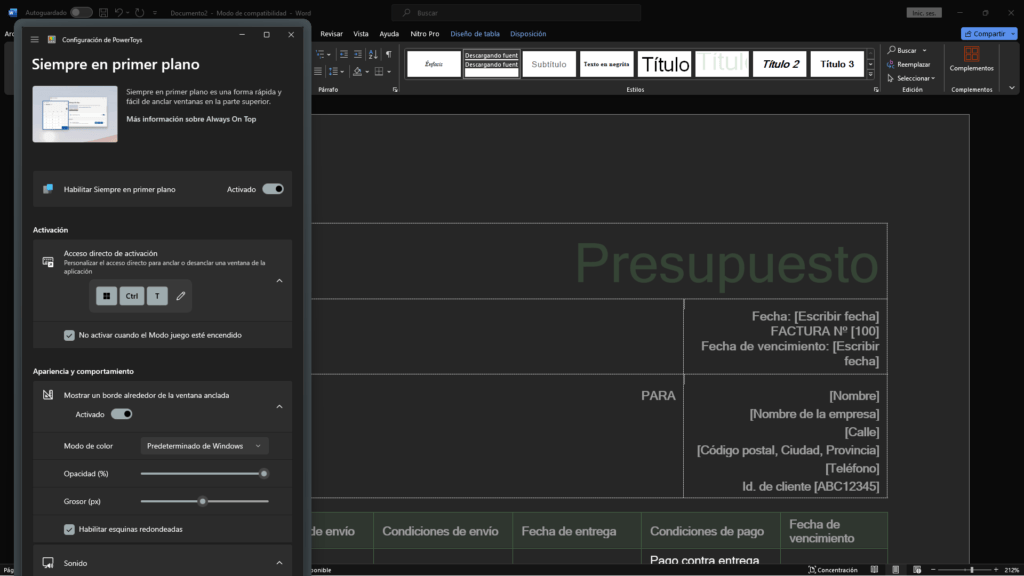Click the PowerToys app logo icon
The height and width of the screenshot is (576, 1024).
(x=52, y=39)
